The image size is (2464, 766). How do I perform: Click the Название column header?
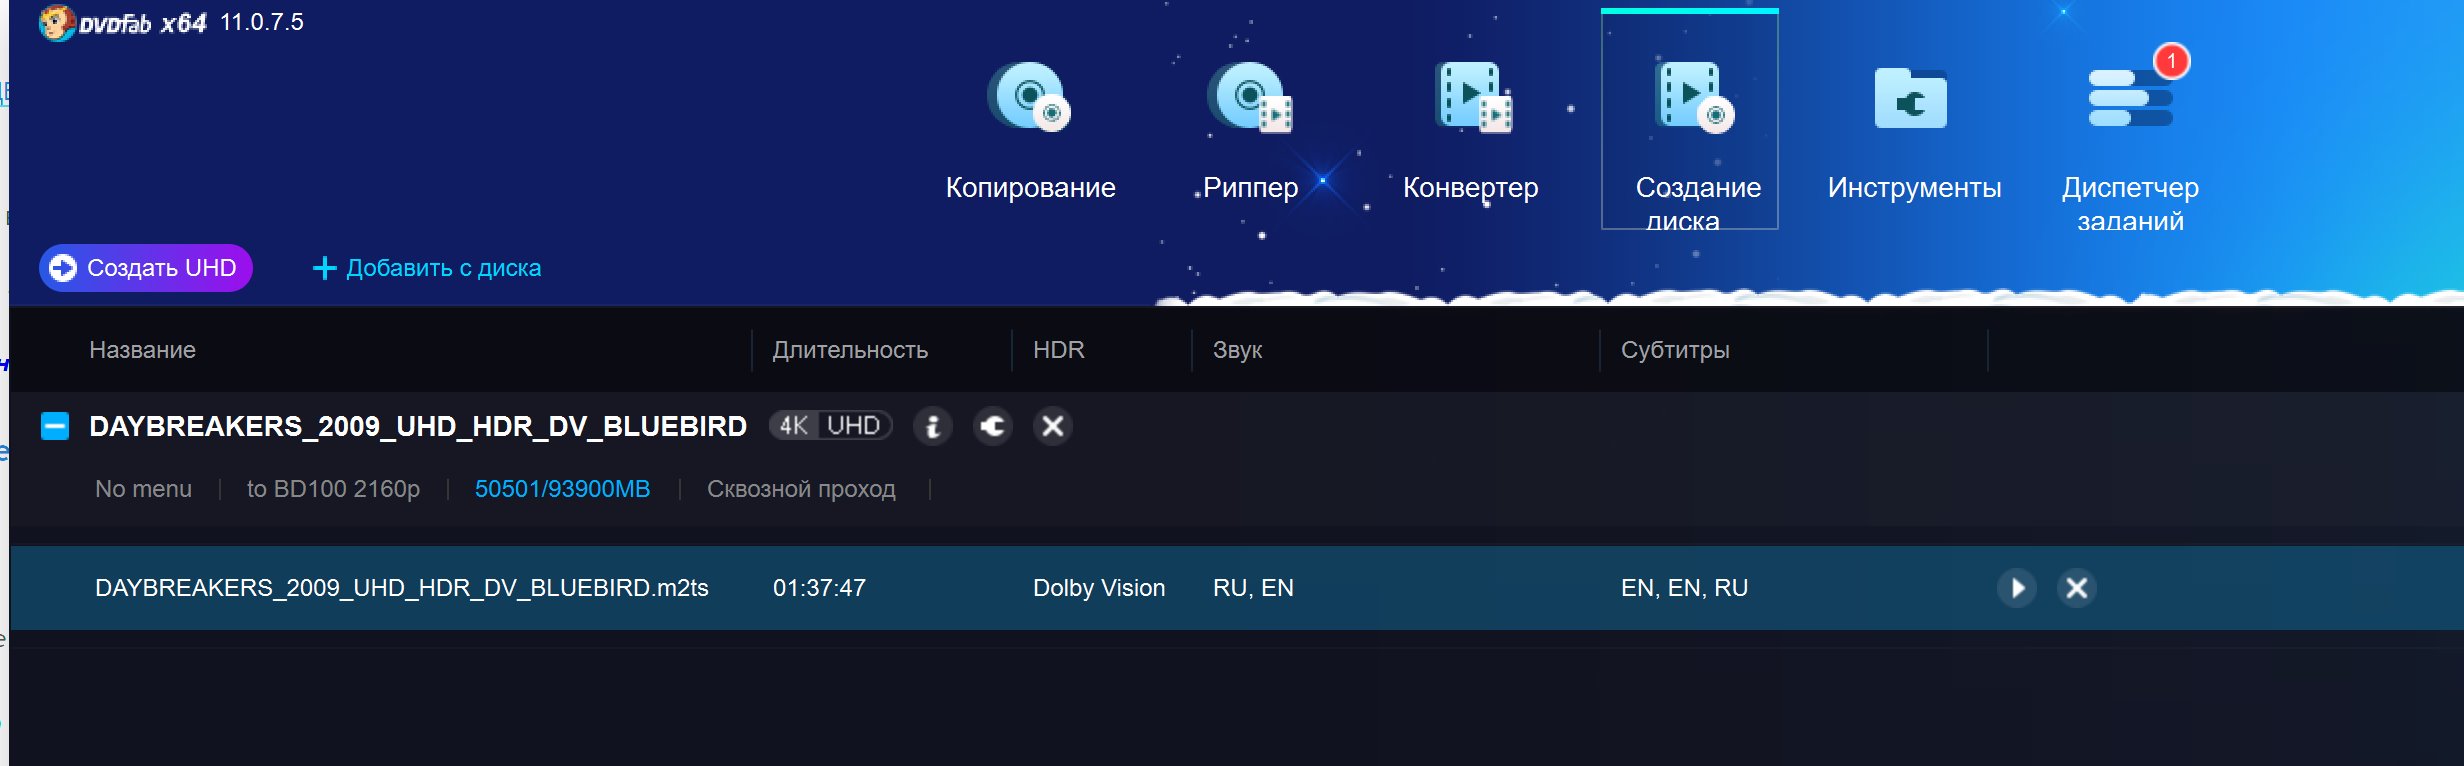point(142,350)
